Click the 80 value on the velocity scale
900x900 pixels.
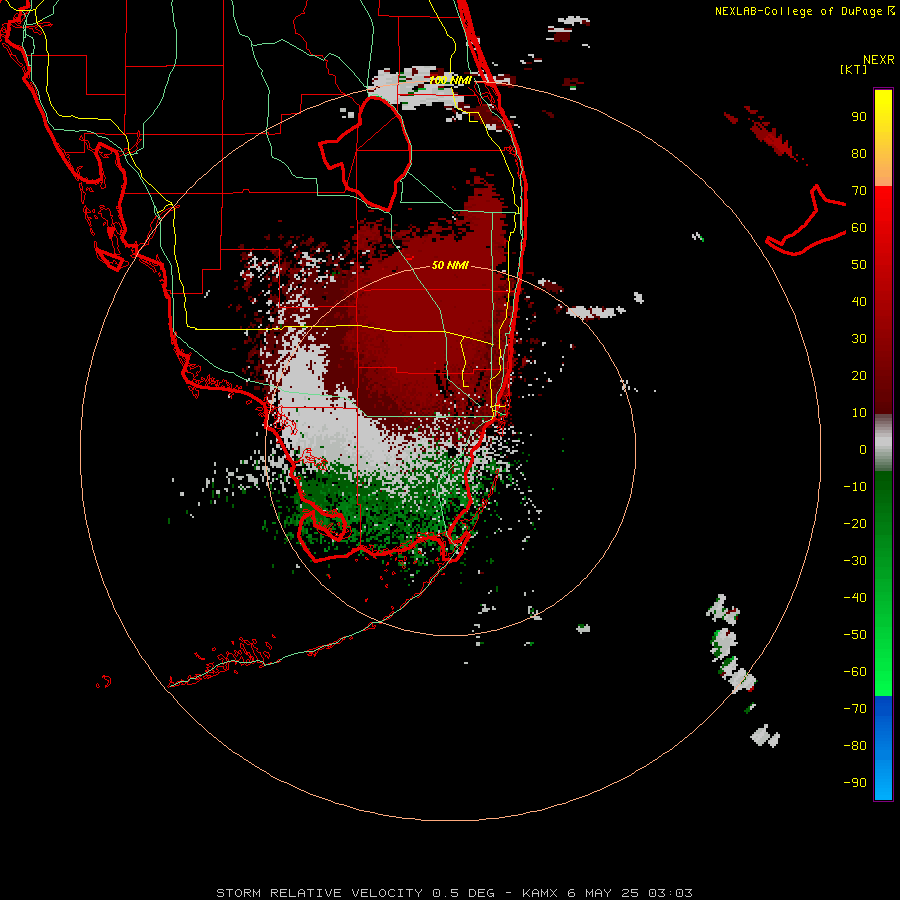pyautogui.click(x=859, y=153)
